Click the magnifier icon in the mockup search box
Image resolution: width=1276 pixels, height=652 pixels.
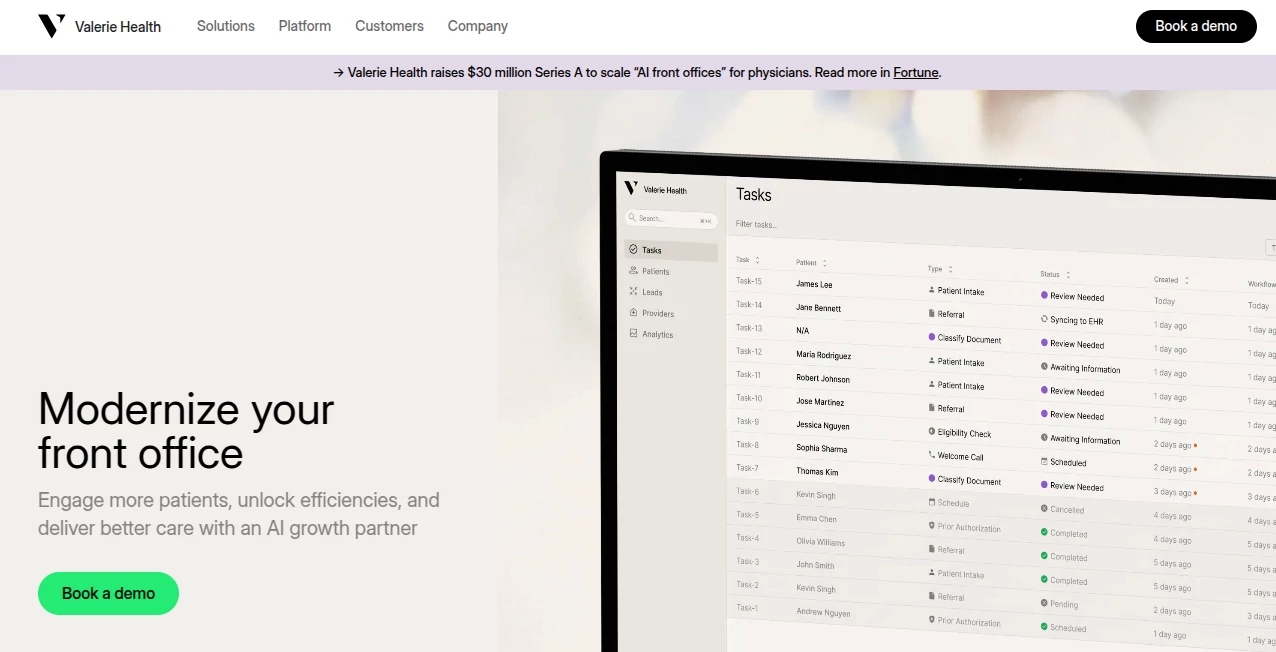[632, 217]
